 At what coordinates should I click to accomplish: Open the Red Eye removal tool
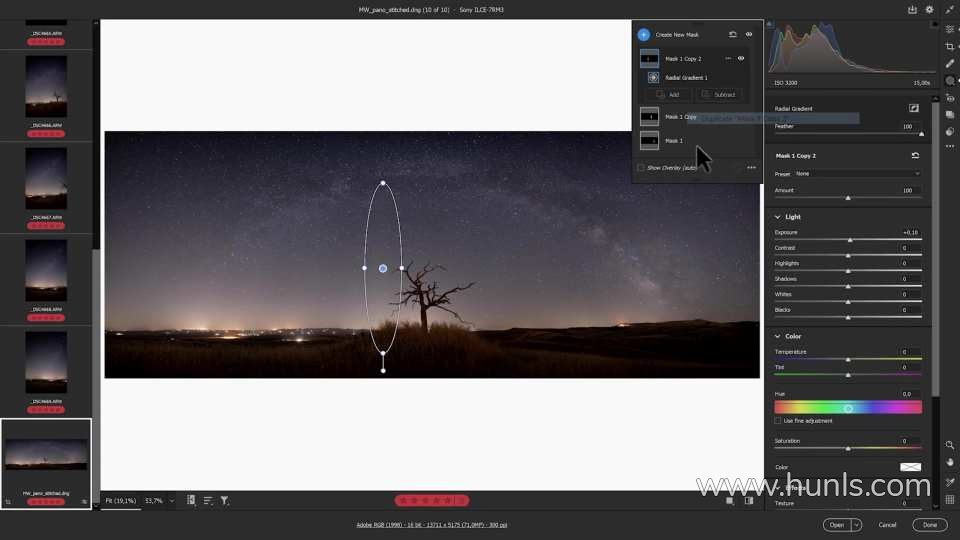pos(950,98)
